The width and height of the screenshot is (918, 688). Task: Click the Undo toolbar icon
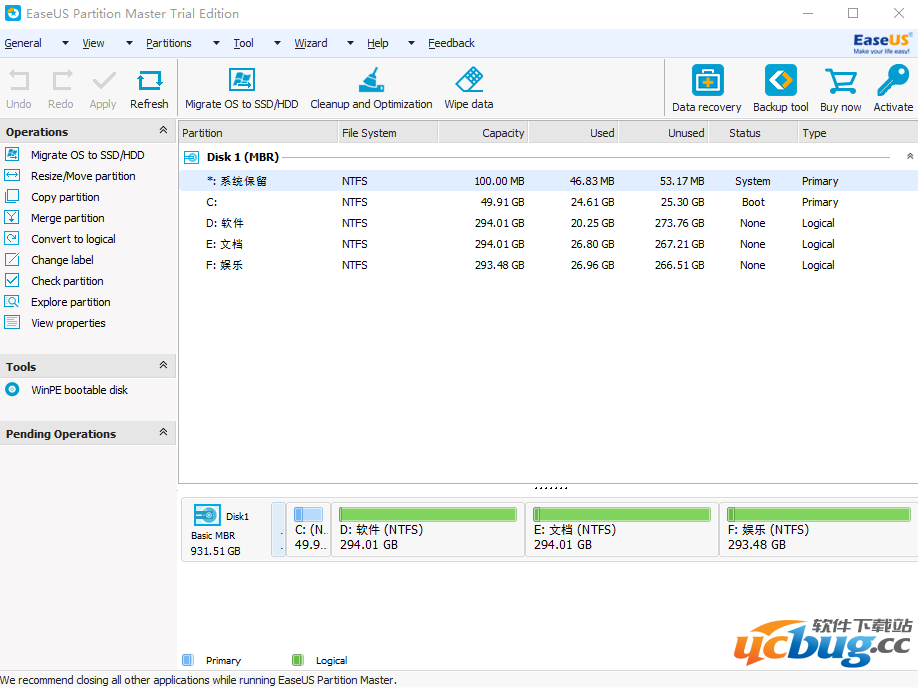(19, 80)
